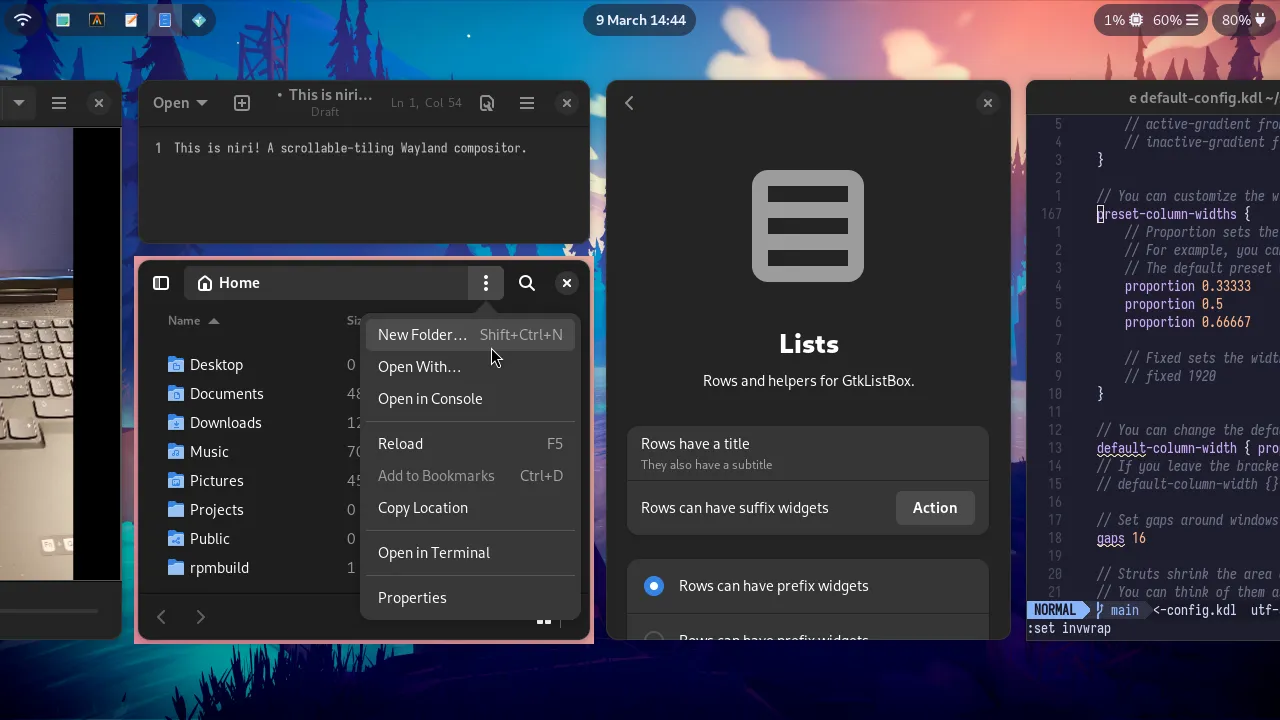Screen dimensions: 1280x720
Task: Create a new document with the plus icon
Action: [x=241, y=102]
